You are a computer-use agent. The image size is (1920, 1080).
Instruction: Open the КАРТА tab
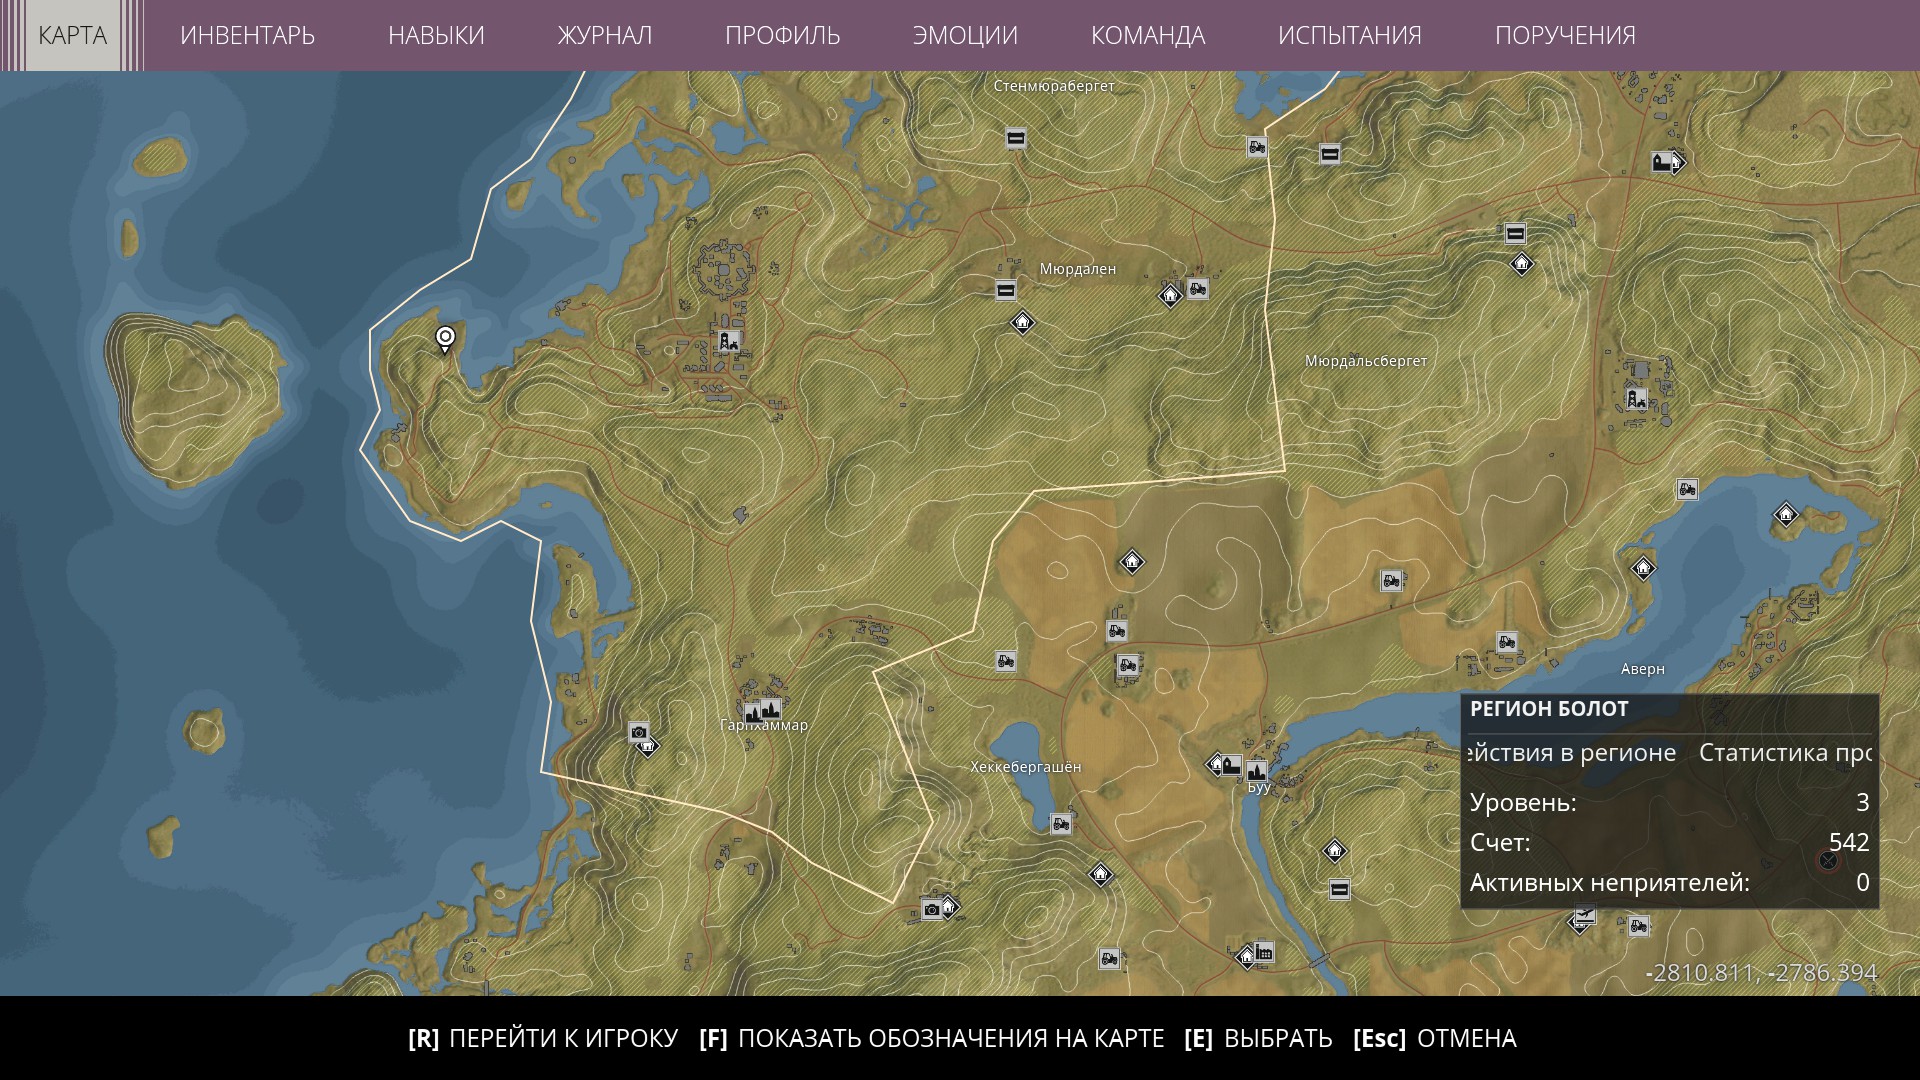pos(72,35)
